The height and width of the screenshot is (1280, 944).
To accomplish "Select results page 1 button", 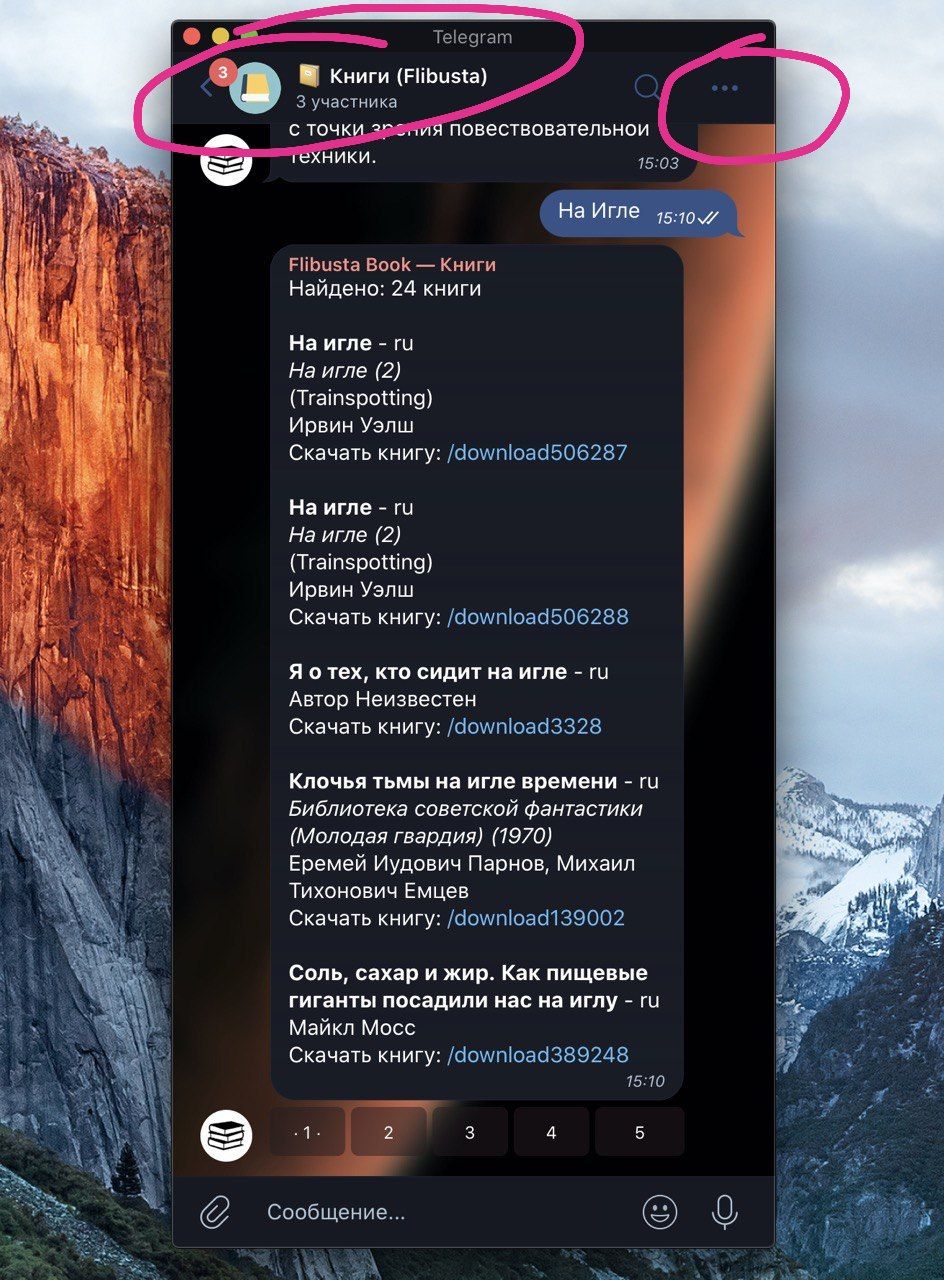I will point(307,1132).
